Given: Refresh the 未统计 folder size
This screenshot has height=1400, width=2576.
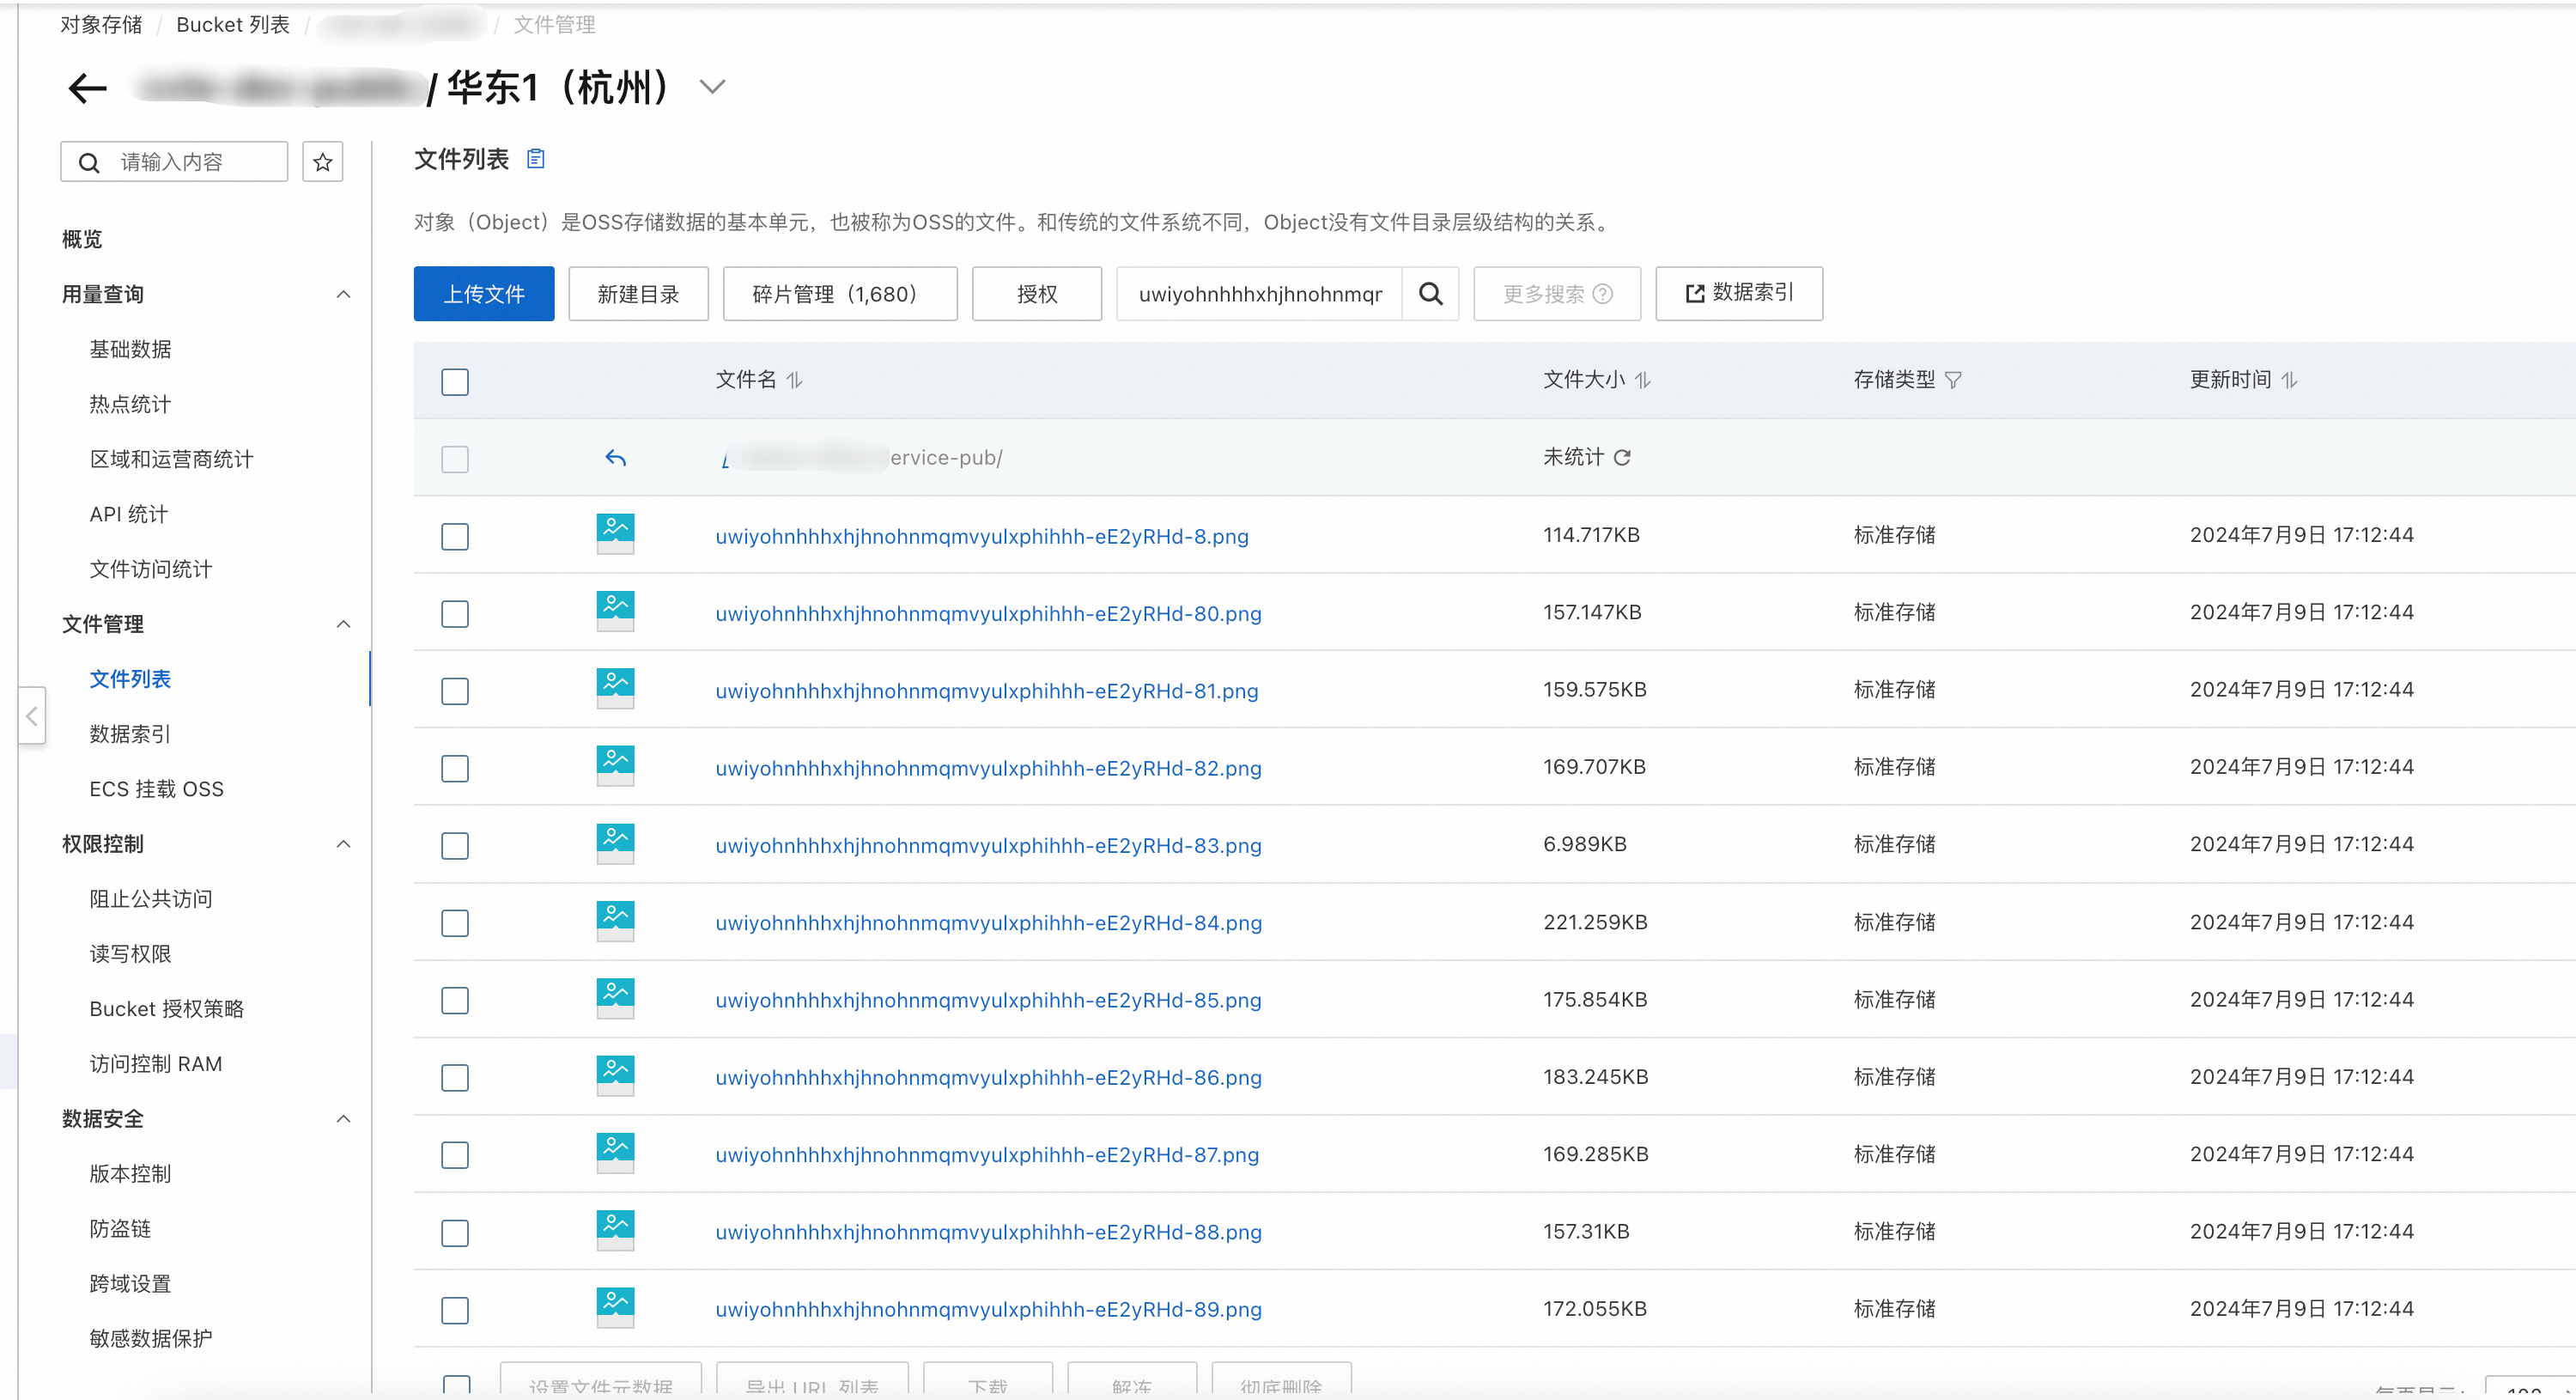Looking at the screenshot, I should (1622, 457).
